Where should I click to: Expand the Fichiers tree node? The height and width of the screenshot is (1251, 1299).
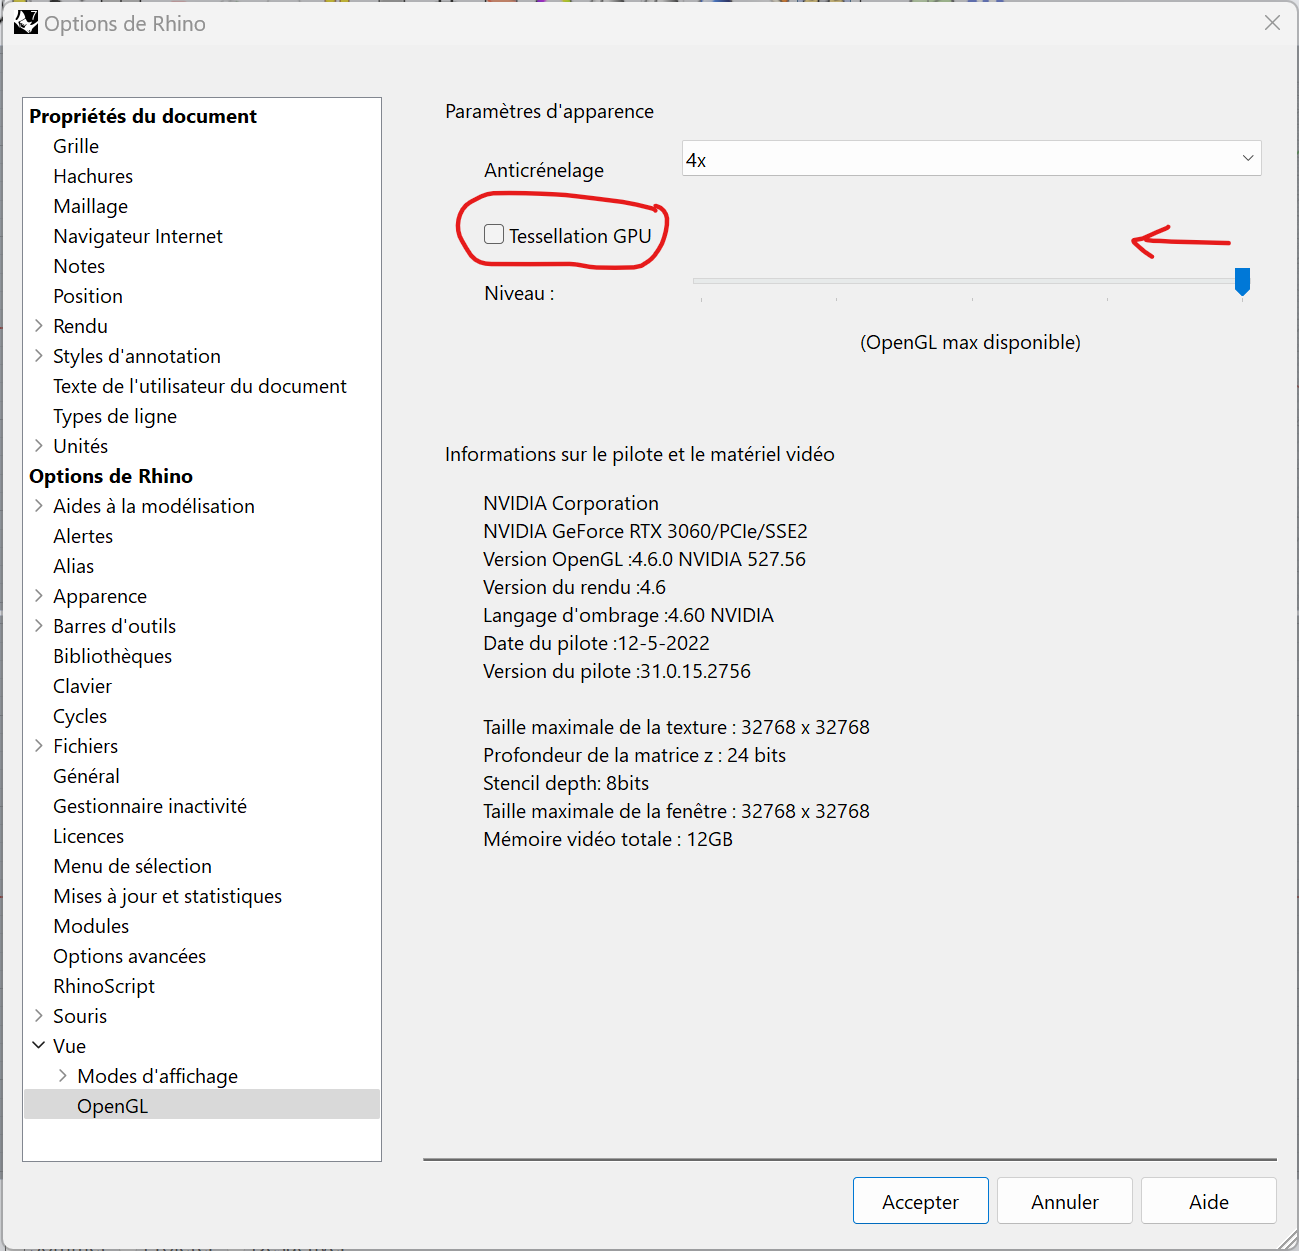(38, 746)
